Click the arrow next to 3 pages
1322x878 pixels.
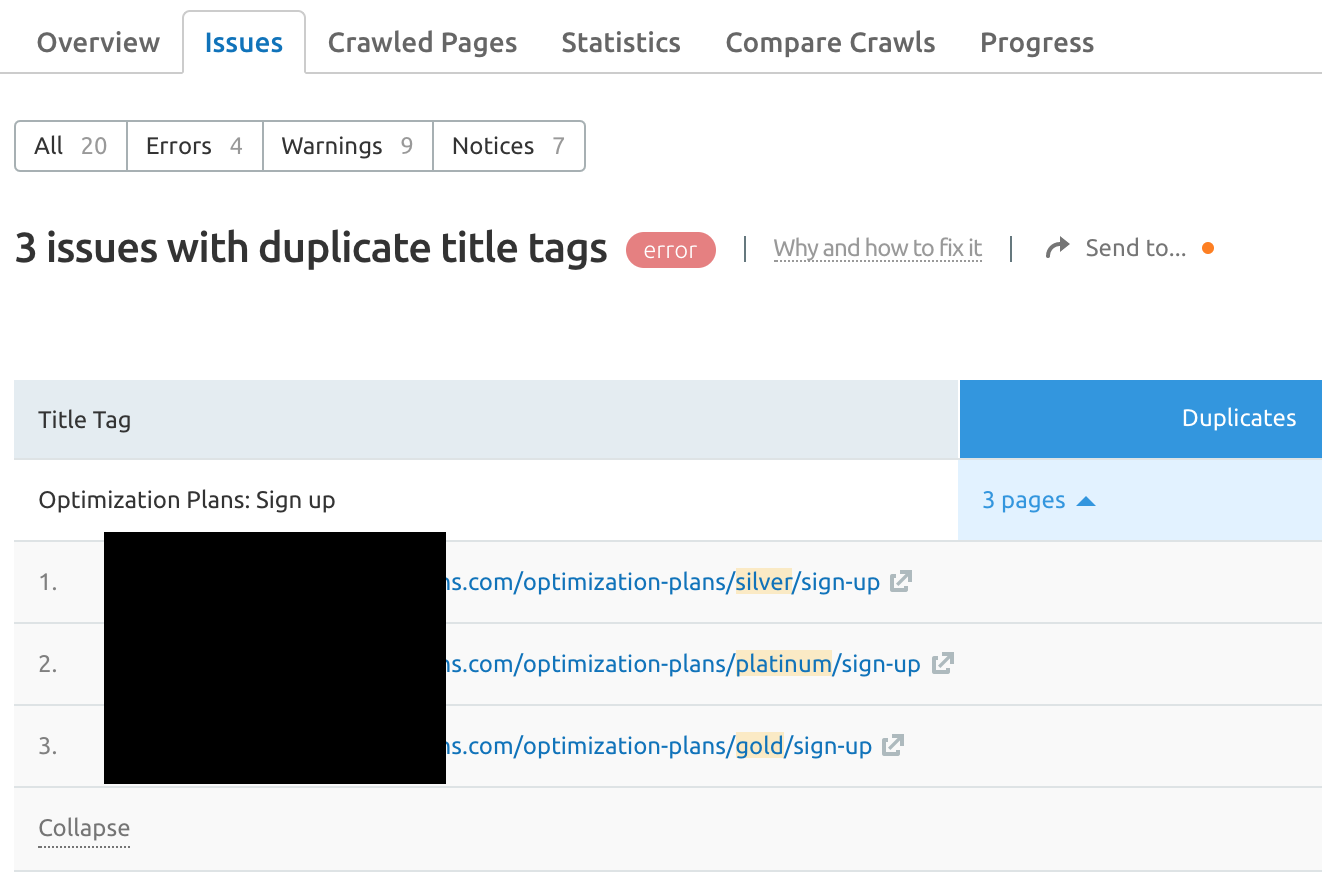1086,501
